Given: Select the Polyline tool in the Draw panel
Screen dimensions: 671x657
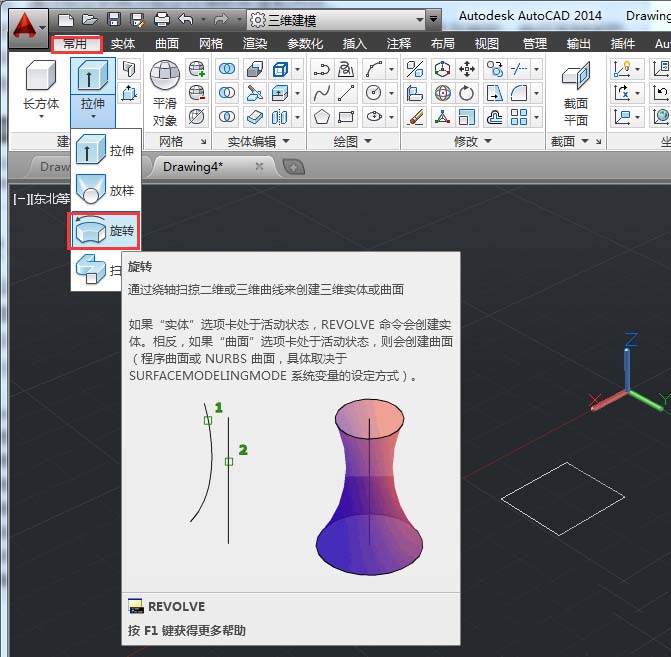Looking at the screenshot, I should (322, 69).
